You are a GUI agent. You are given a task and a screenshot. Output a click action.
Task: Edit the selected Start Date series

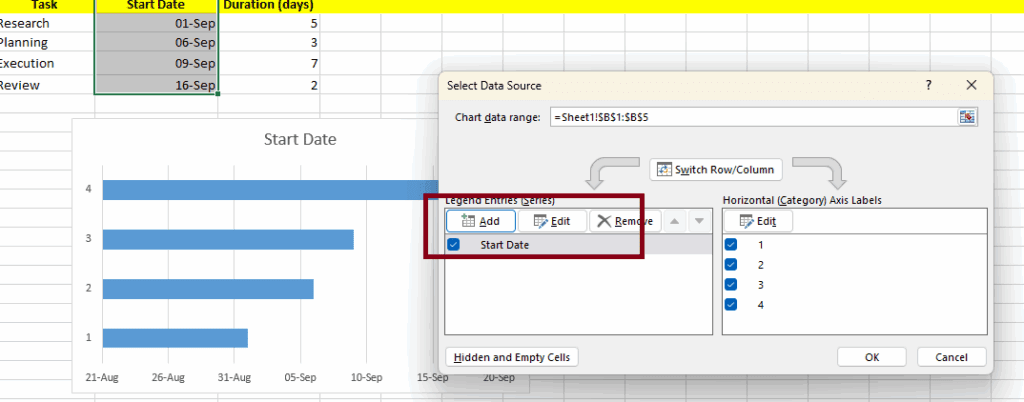point(552,221)
